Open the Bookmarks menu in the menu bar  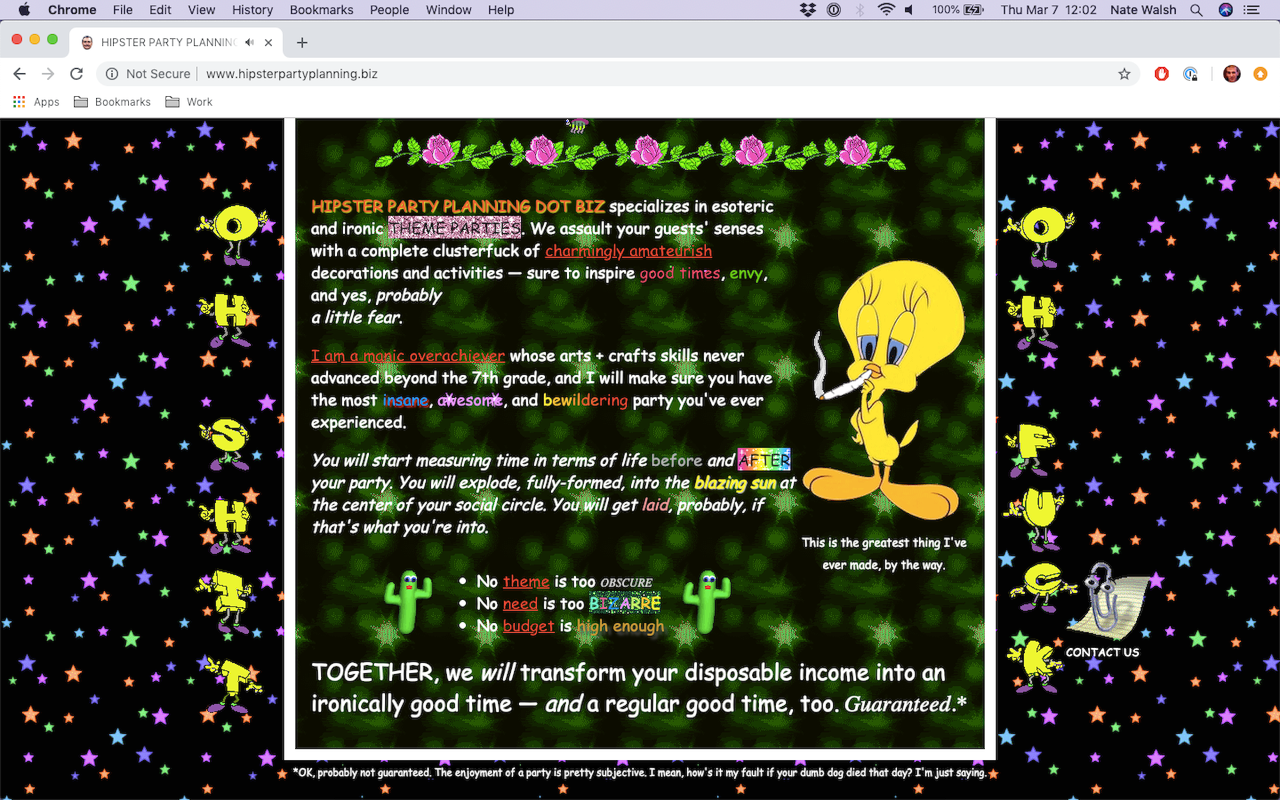pos(321,10)
